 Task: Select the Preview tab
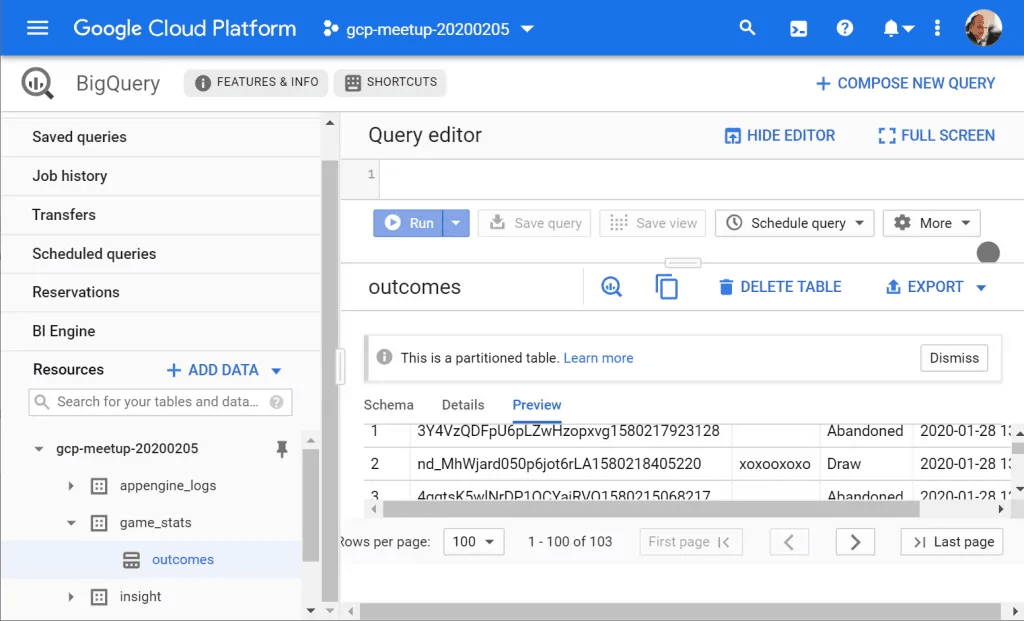click(537, 405)
